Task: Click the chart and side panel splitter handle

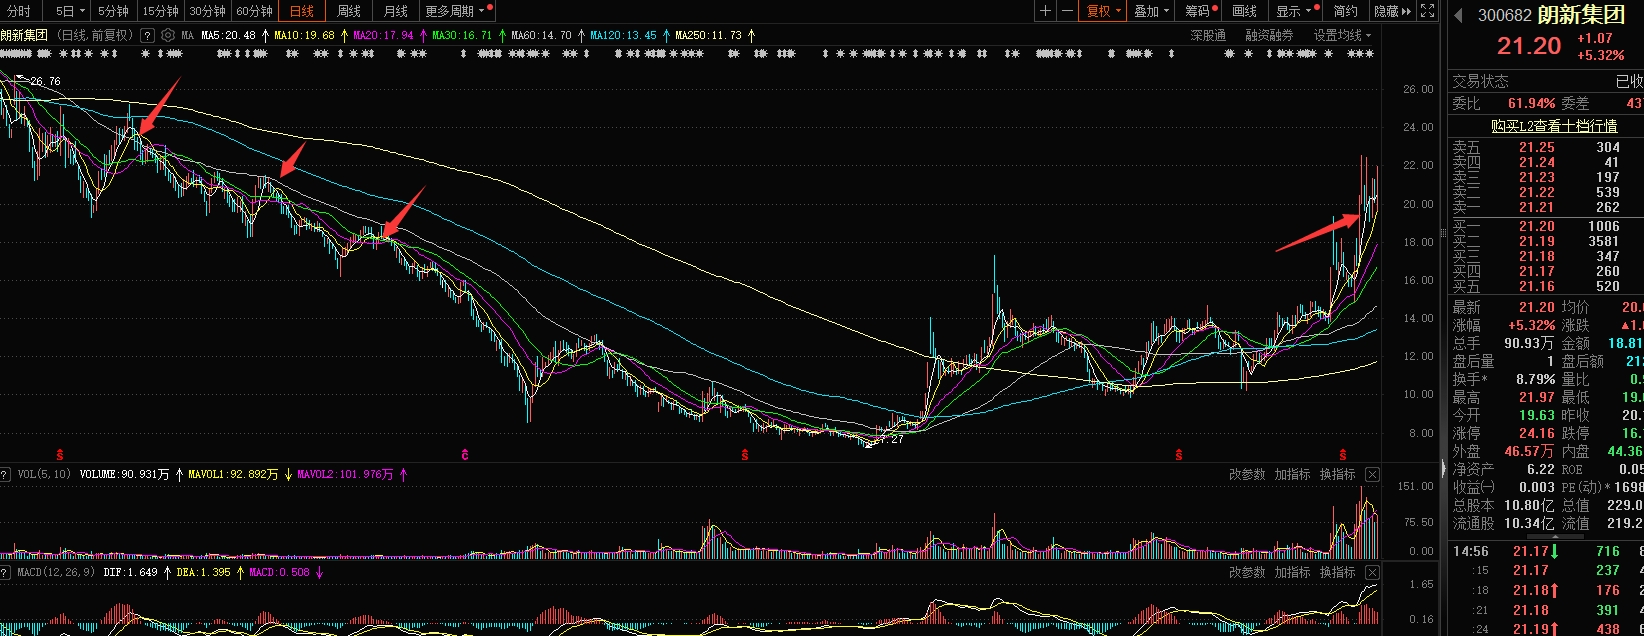Action: pos(1443,468)
